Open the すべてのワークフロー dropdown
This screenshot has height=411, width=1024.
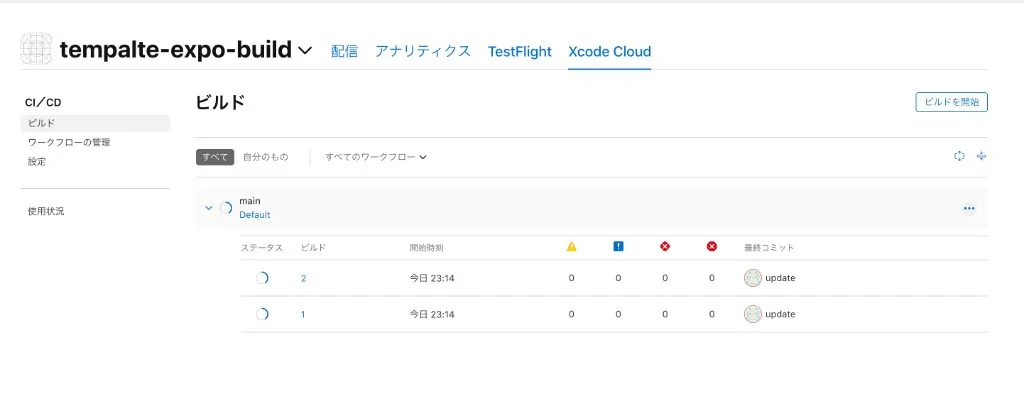pos(376,157)
